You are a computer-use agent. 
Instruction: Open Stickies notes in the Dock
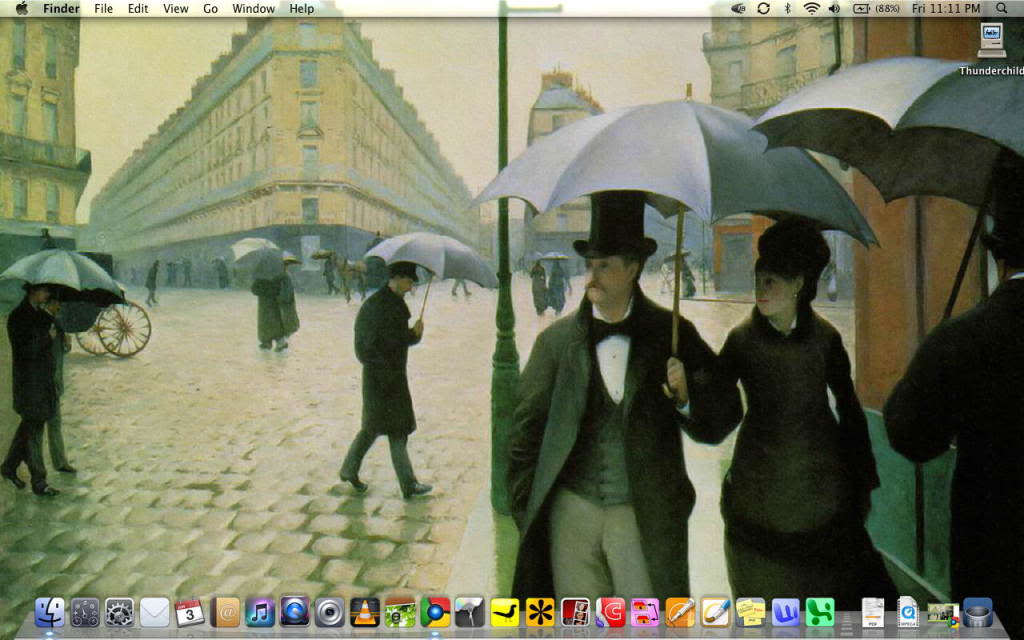[x=750, y=613]
